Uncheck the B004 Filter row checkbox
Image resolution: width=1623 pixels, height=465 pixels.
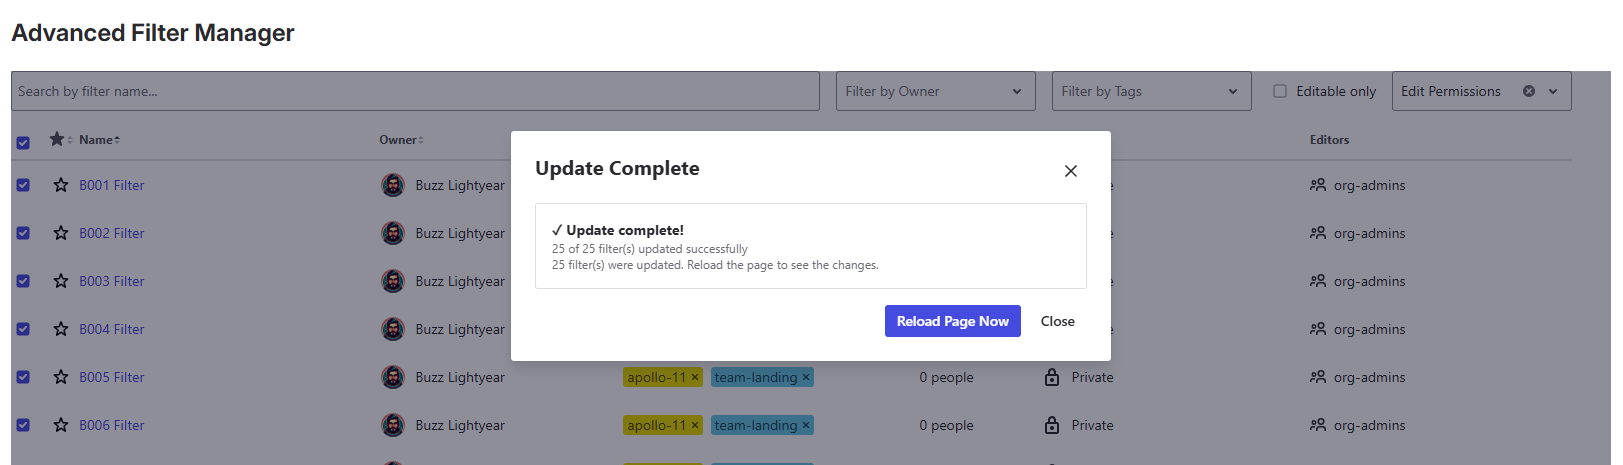(23, 329)
